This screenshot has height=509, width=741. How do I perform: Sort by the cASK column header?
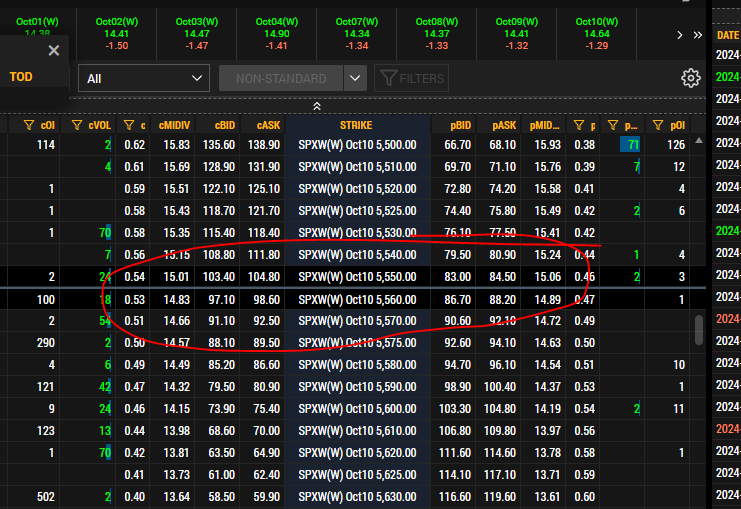coord(268,125)
